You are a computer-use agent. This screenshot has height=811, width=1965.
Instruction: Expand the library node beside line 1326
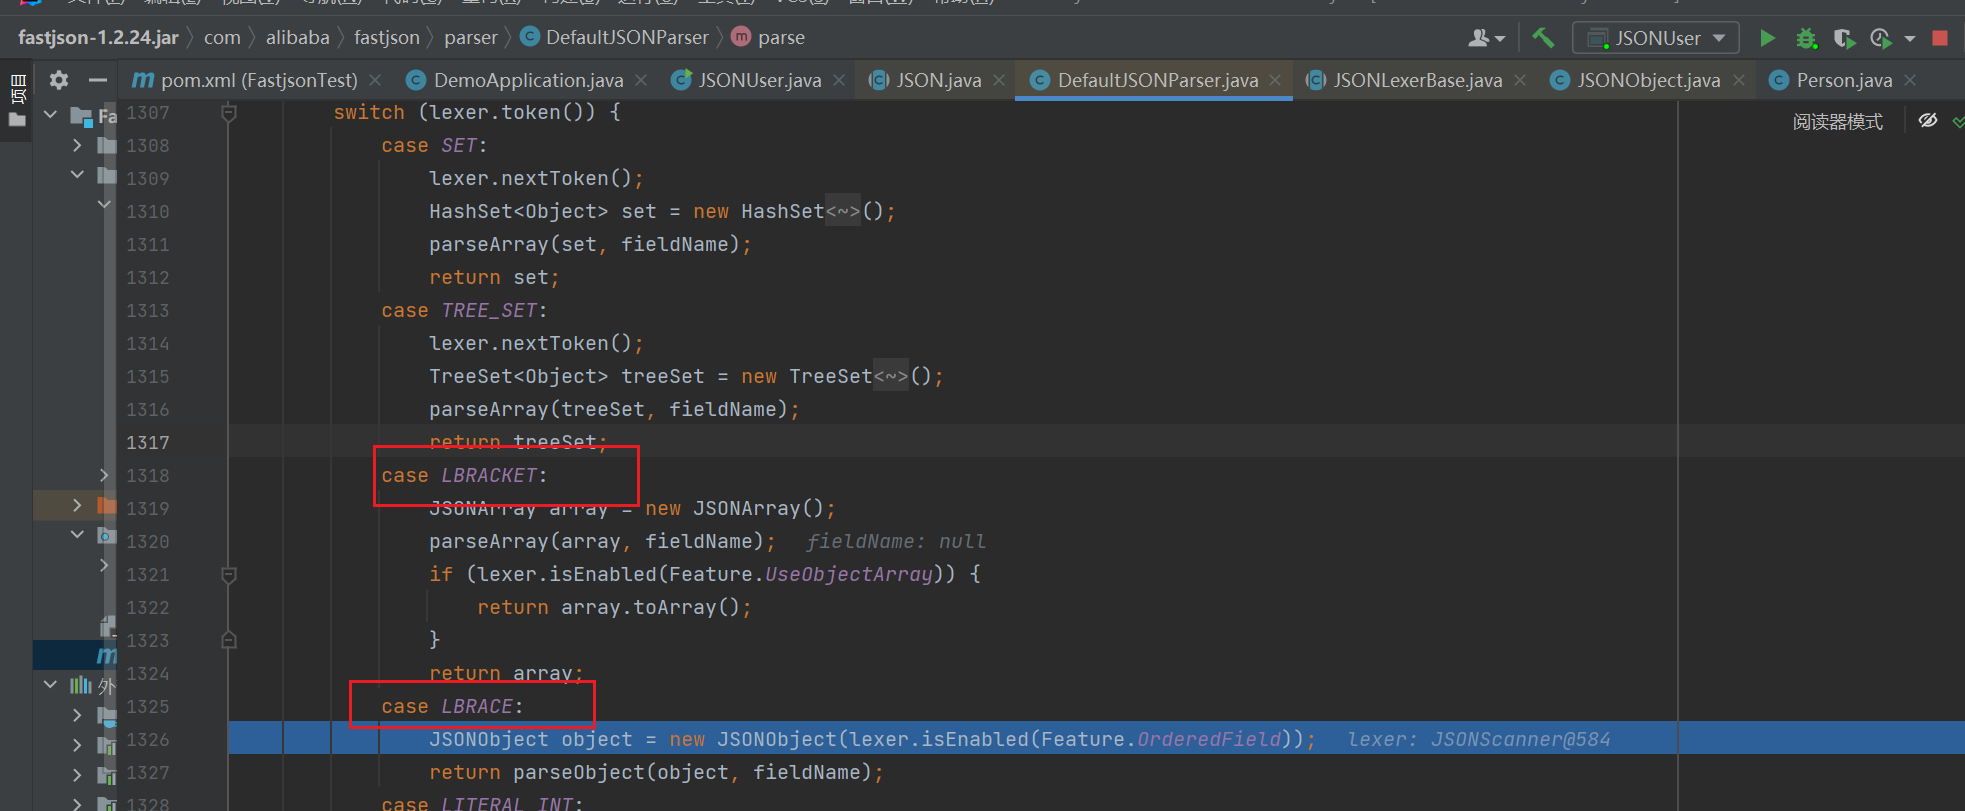77,745
